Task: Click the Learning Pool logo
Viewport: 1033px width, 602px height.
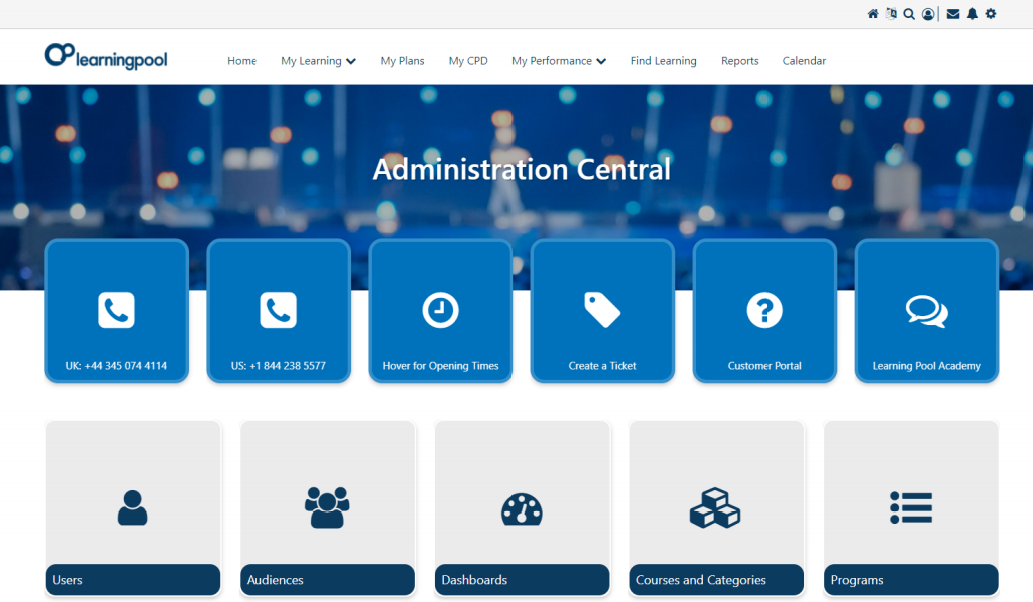Action: 106,57
